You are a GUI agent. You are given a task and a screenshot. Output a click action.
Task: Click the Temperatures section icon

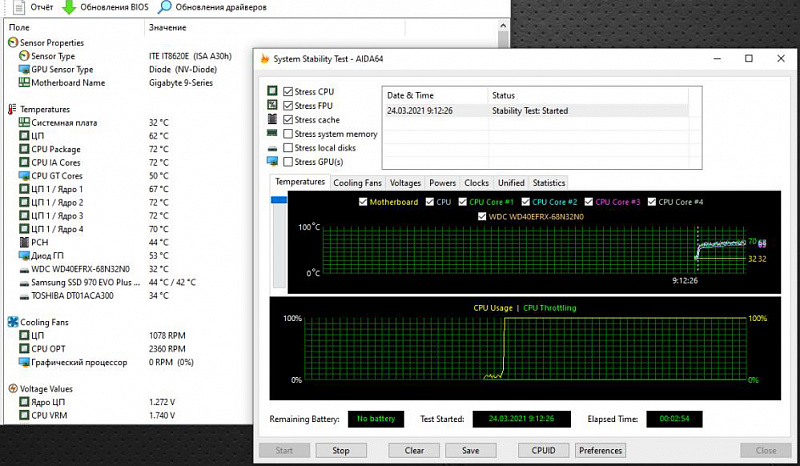12,109
